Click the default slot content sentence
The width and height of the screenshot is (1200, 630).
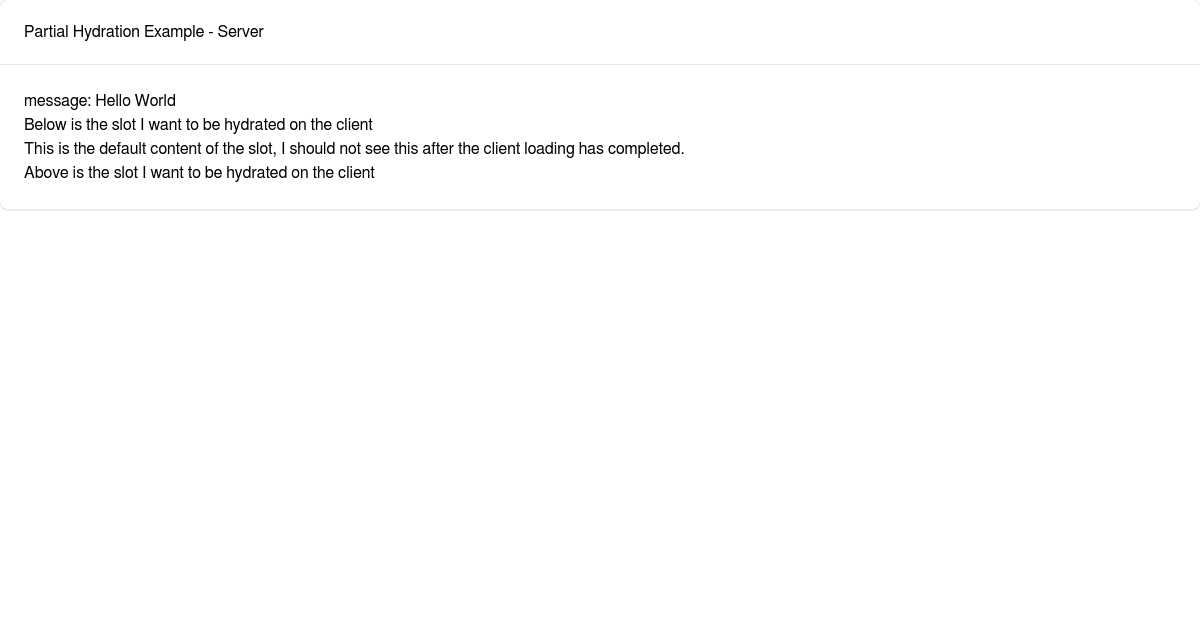(x=354, y=149)
